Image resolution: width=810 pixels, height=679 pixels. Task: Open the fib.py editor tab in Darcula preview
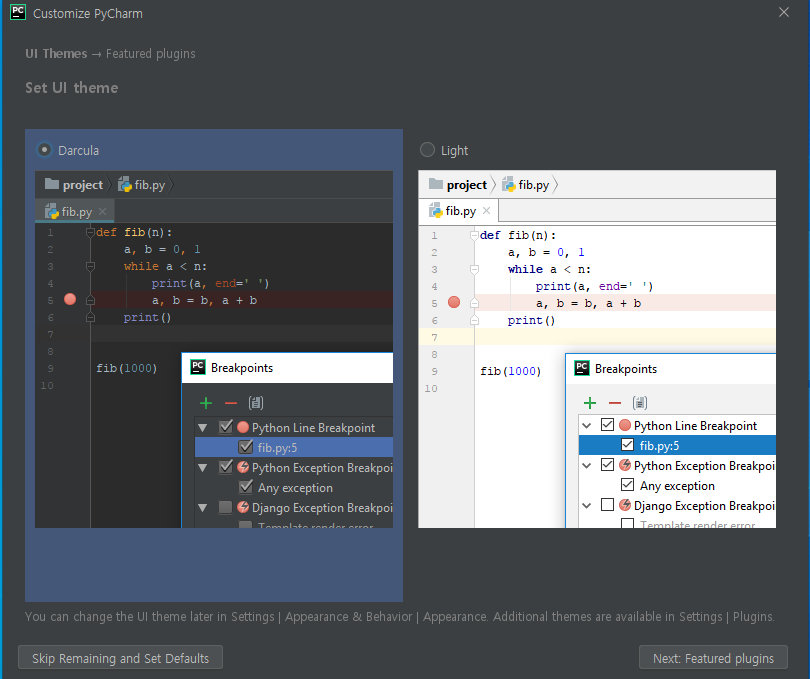[x=74, y=211]
